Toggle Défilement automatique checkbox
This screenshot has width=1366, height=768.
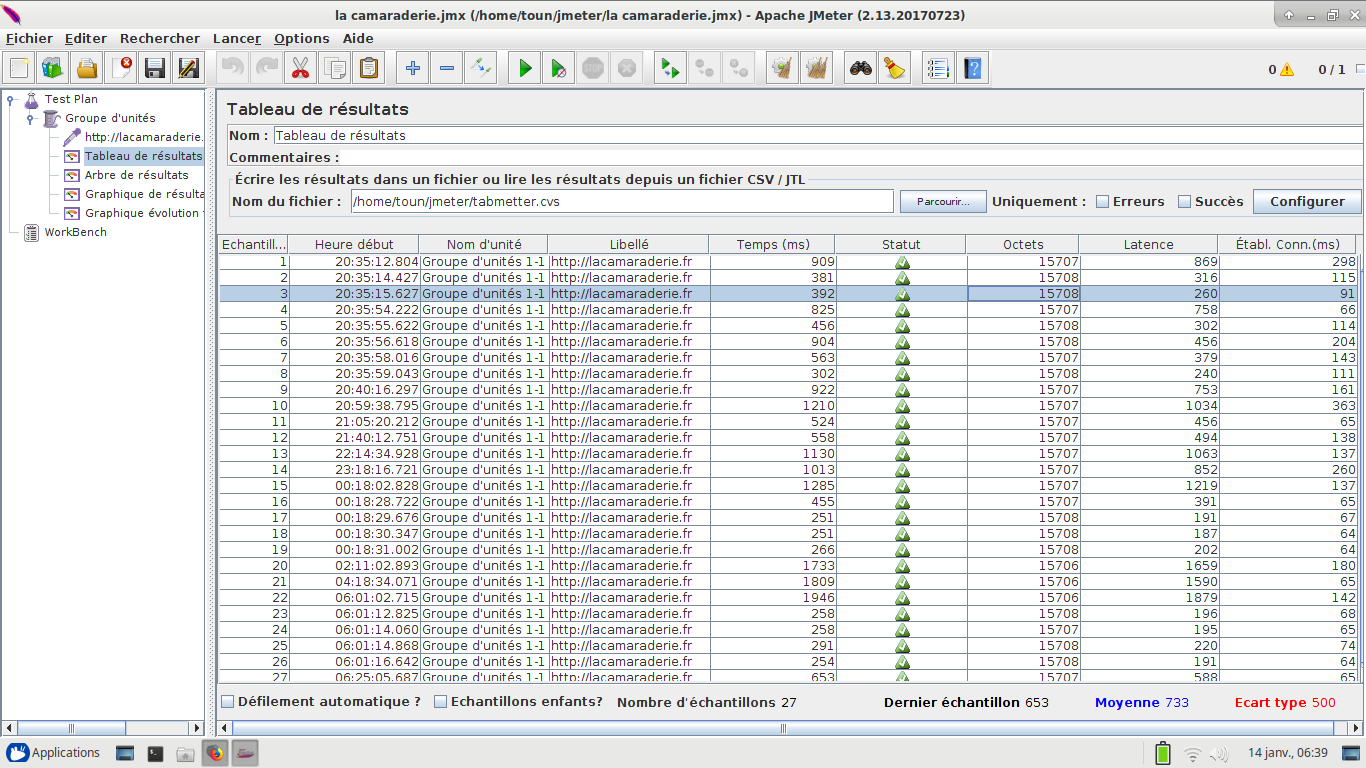[228, 702]
